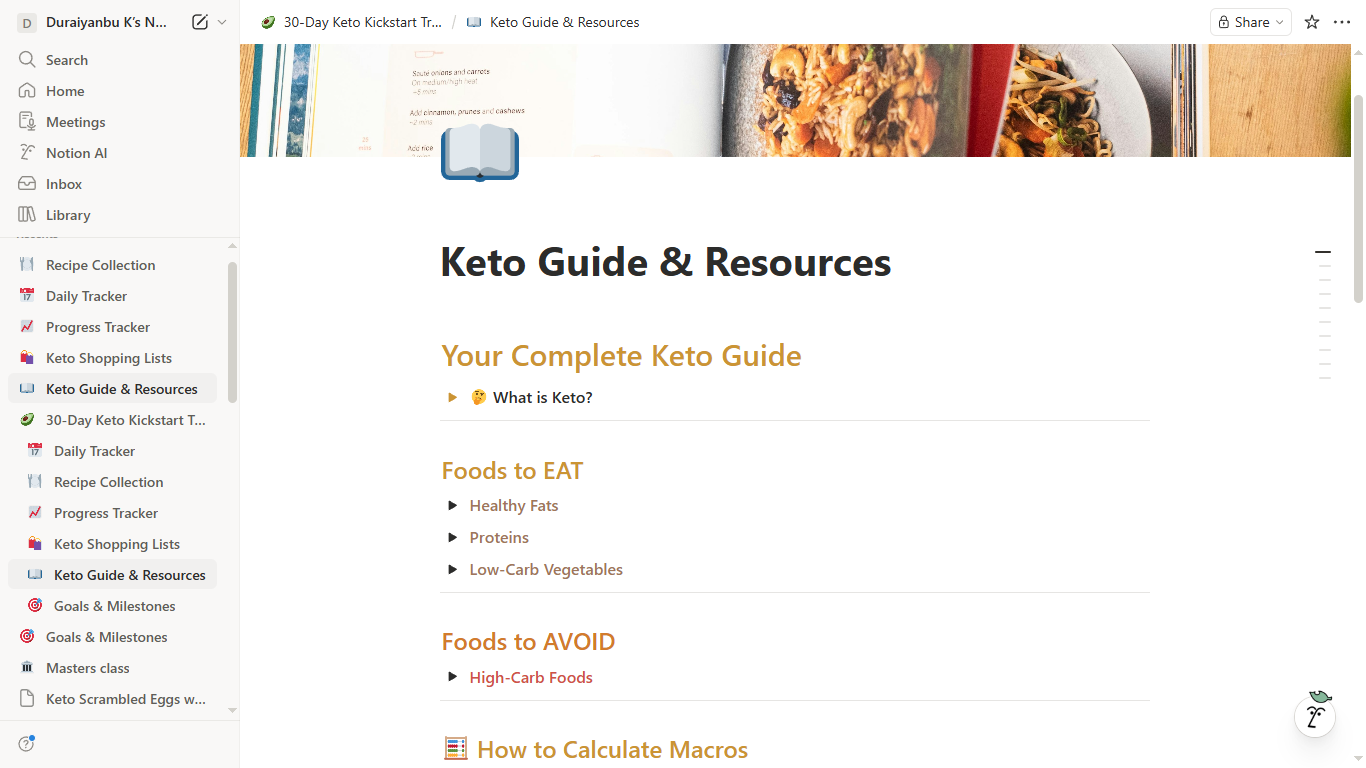Open the three-dot page options menu
1366x768 pixels.
click(1342, 22)
